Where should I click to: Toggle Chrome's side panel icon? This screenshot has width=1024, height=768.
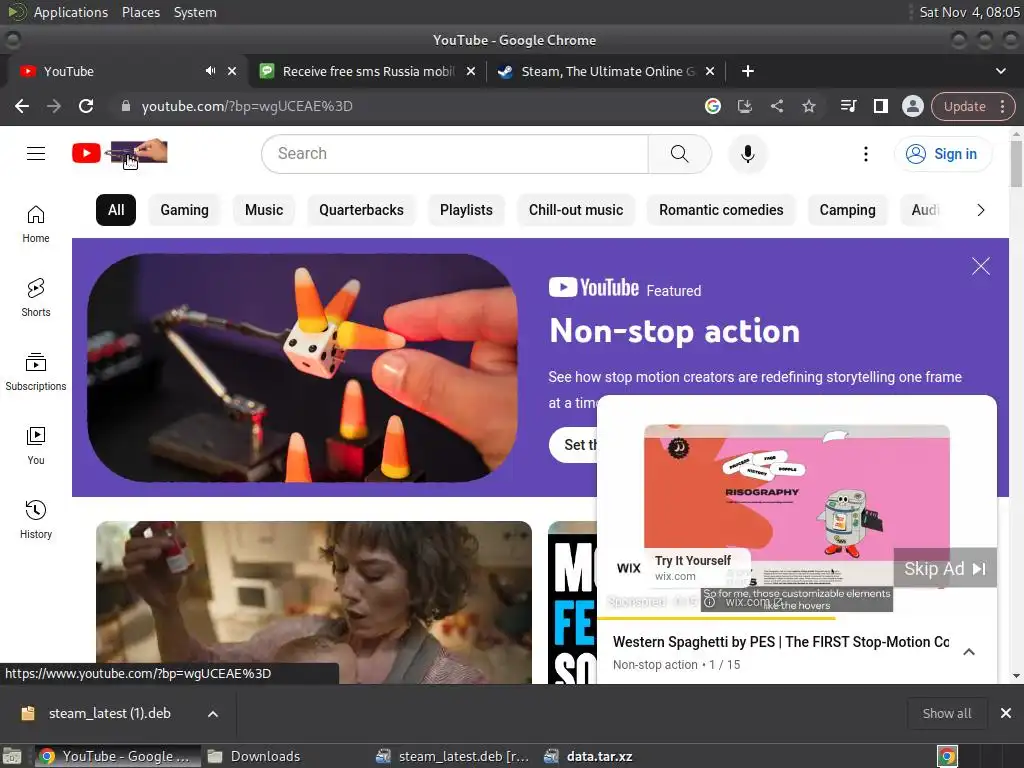point(880,106)
